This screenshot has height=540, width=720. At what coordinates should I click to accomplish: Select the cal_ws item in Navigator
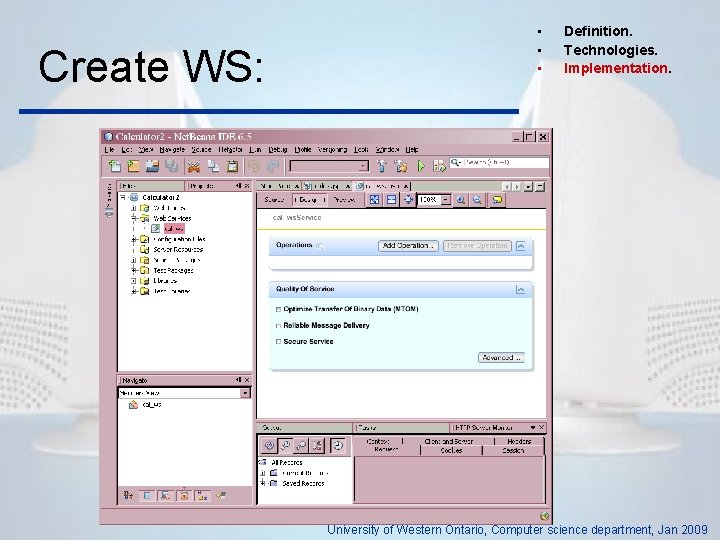coord(152,405)
